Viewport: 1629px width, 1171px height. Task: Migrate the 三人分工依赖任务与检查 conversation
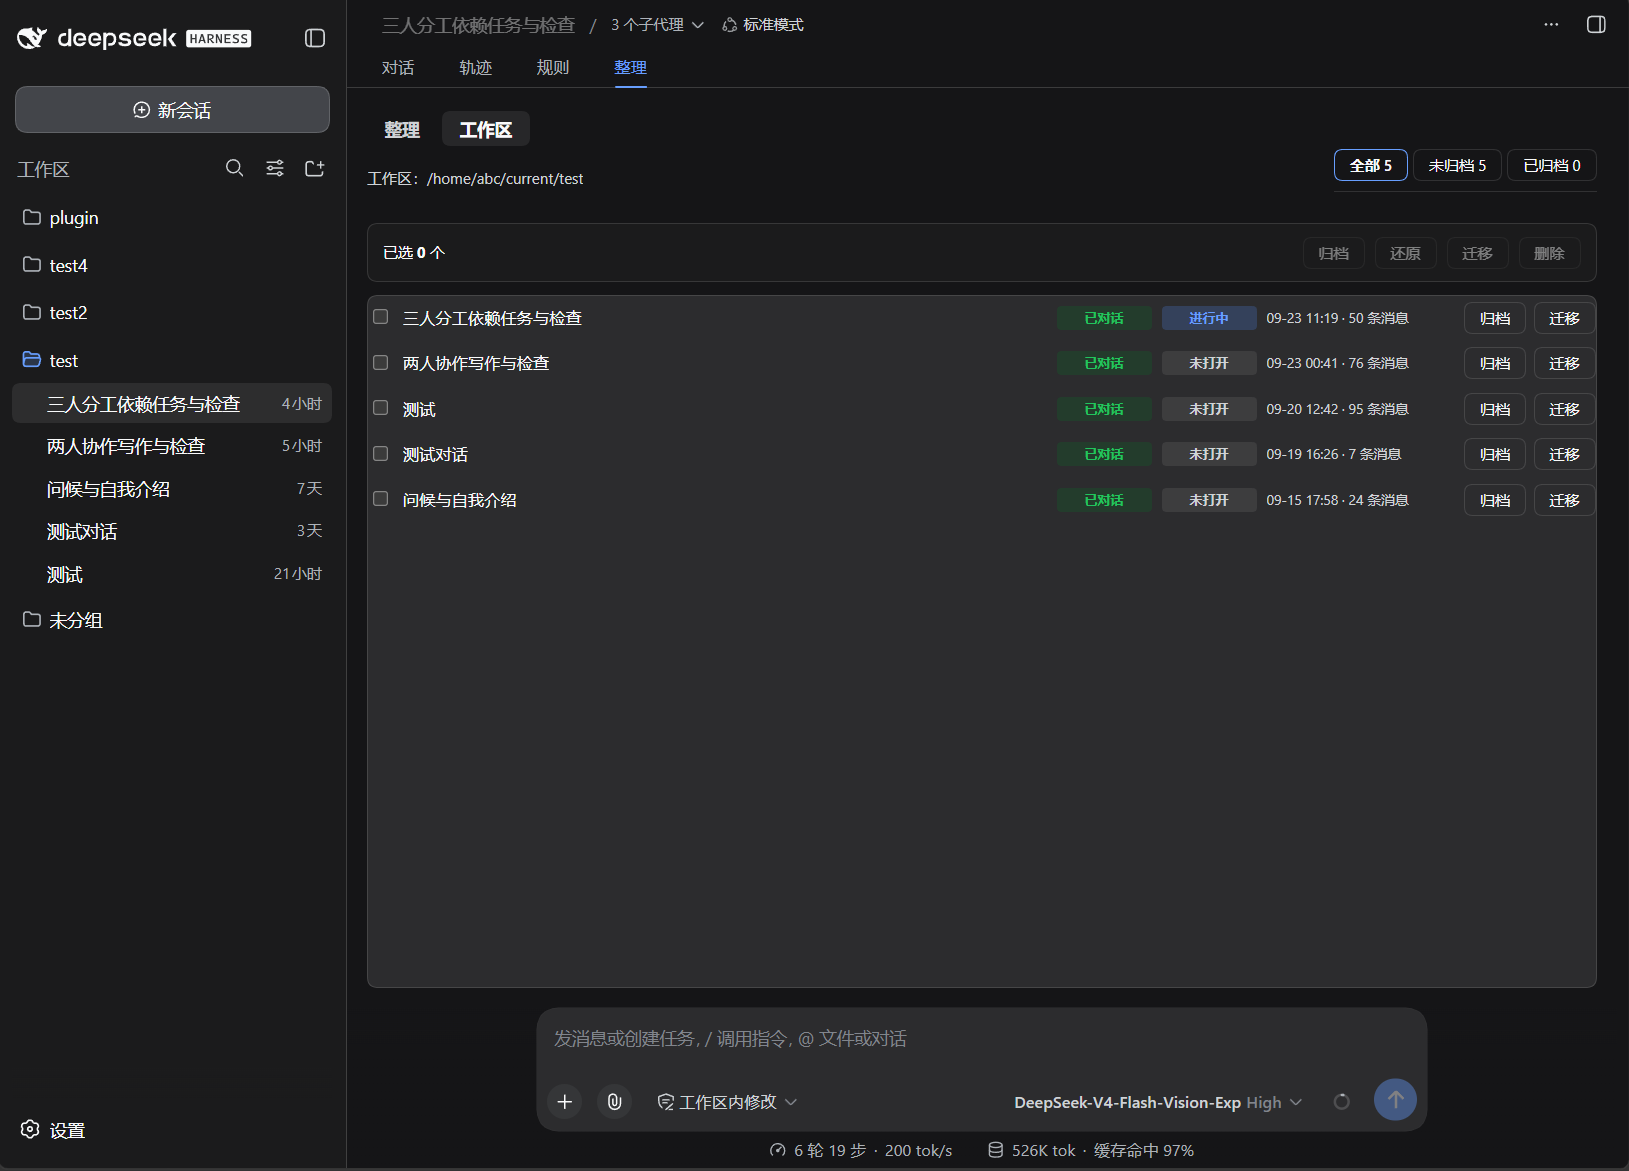coord(1565,318)
